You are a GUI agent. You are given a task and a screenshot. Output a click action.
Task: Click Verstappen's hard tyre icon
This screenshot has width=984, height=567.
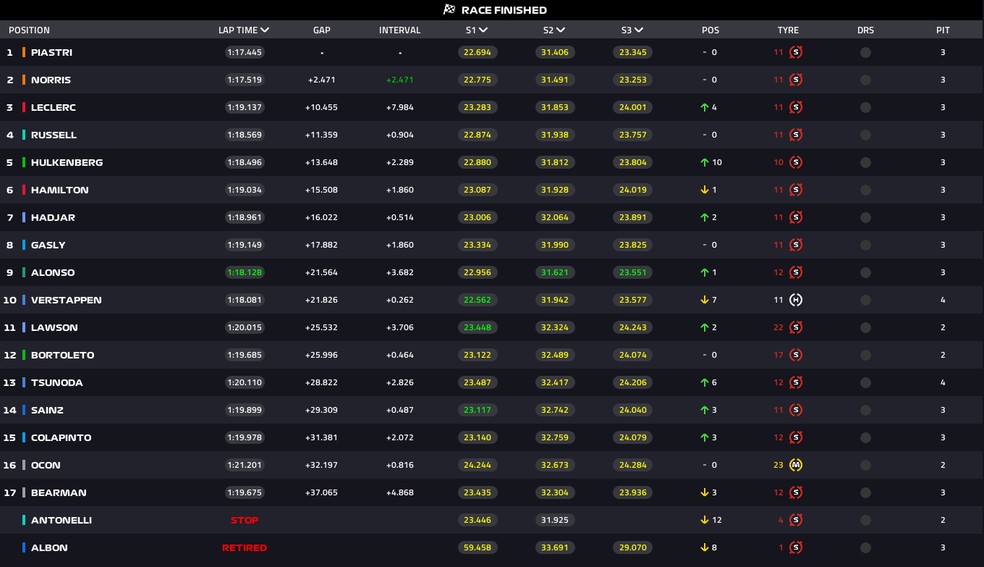click(x=796, y=300)
